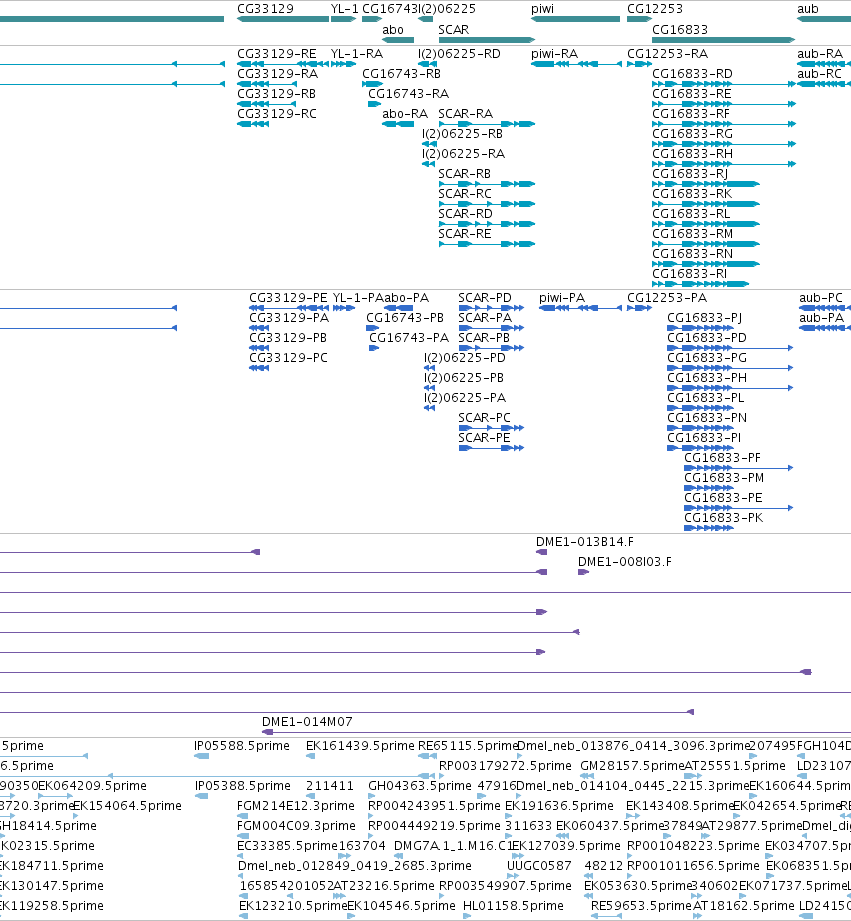The height and width of the screenshot is (921, 851).
Task: Click the SCAR-RB transcript label
Action: (464, 174)
